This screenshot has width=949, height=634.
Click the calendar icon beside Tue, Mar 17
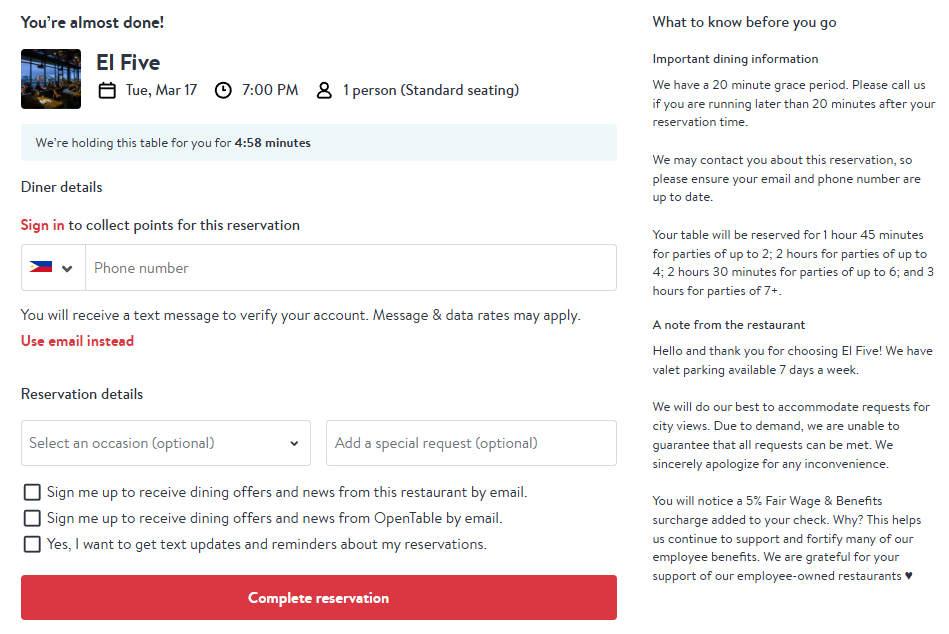[x=107, y=91]
